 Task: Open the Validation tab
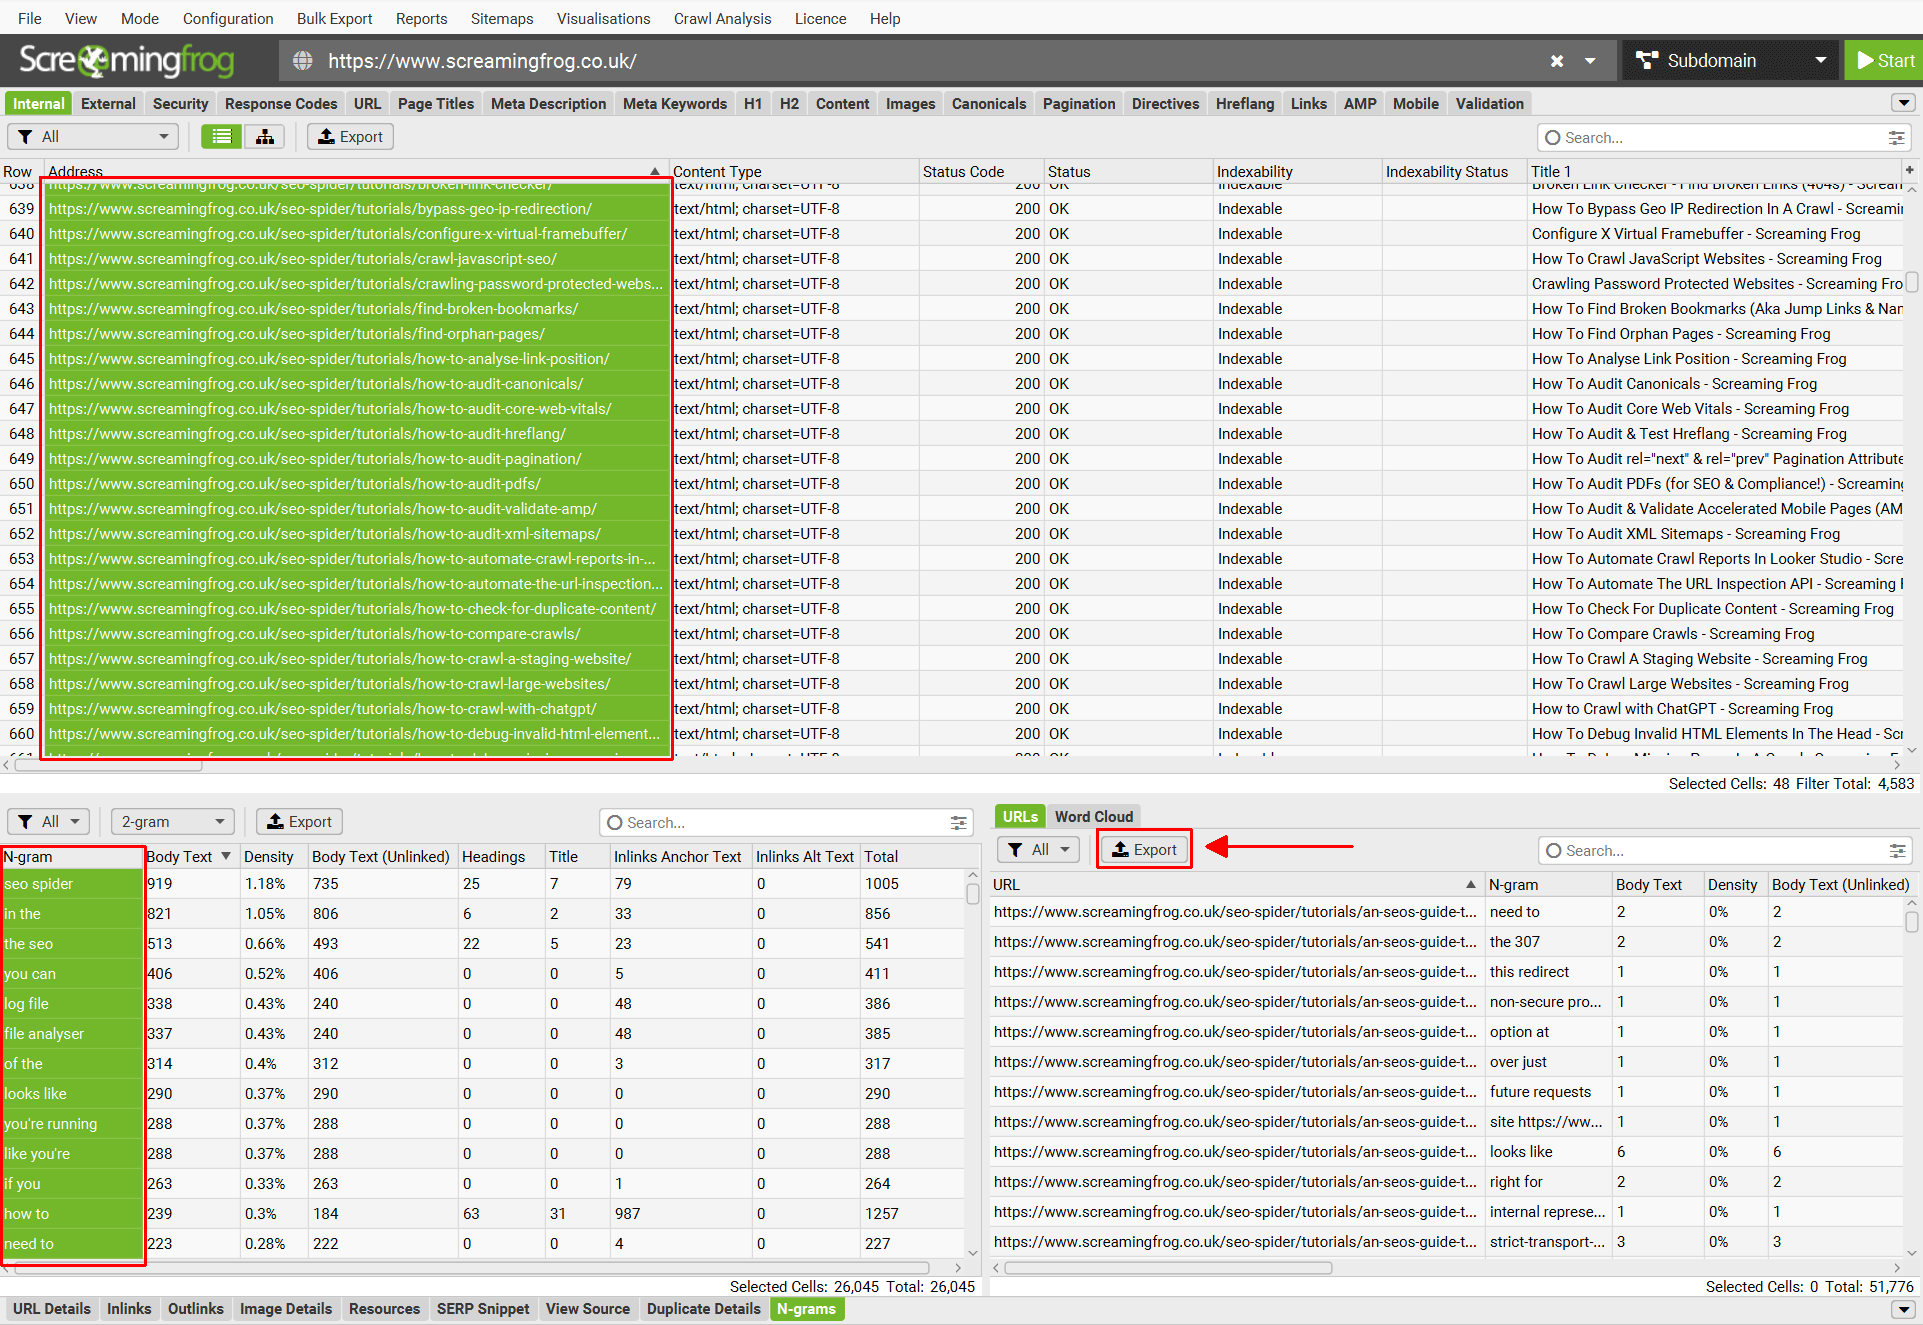tap(1490, 103)
